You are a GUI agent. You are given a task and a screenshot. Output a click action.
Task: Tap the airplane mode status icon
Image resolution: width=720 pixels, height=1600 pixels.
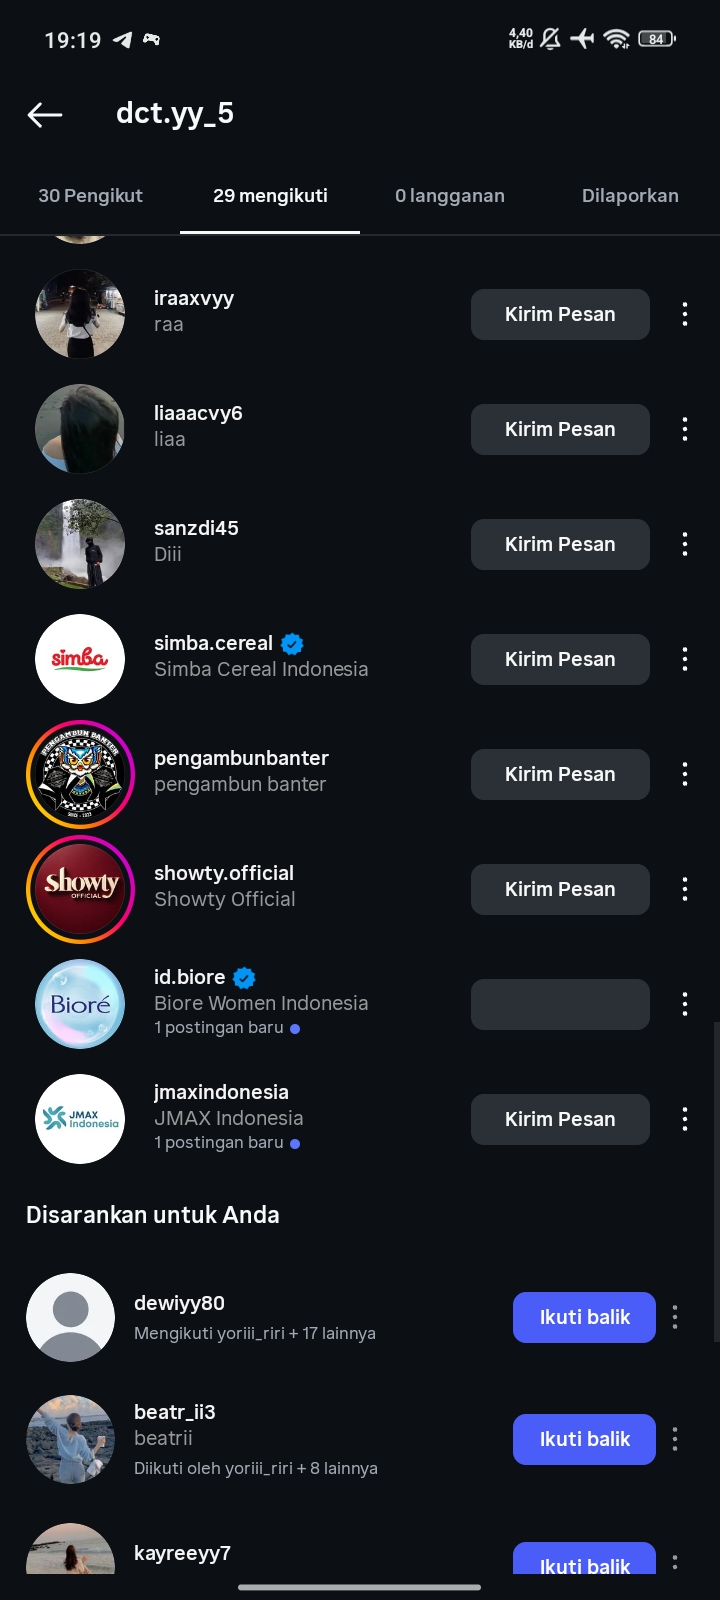(582, 39)
